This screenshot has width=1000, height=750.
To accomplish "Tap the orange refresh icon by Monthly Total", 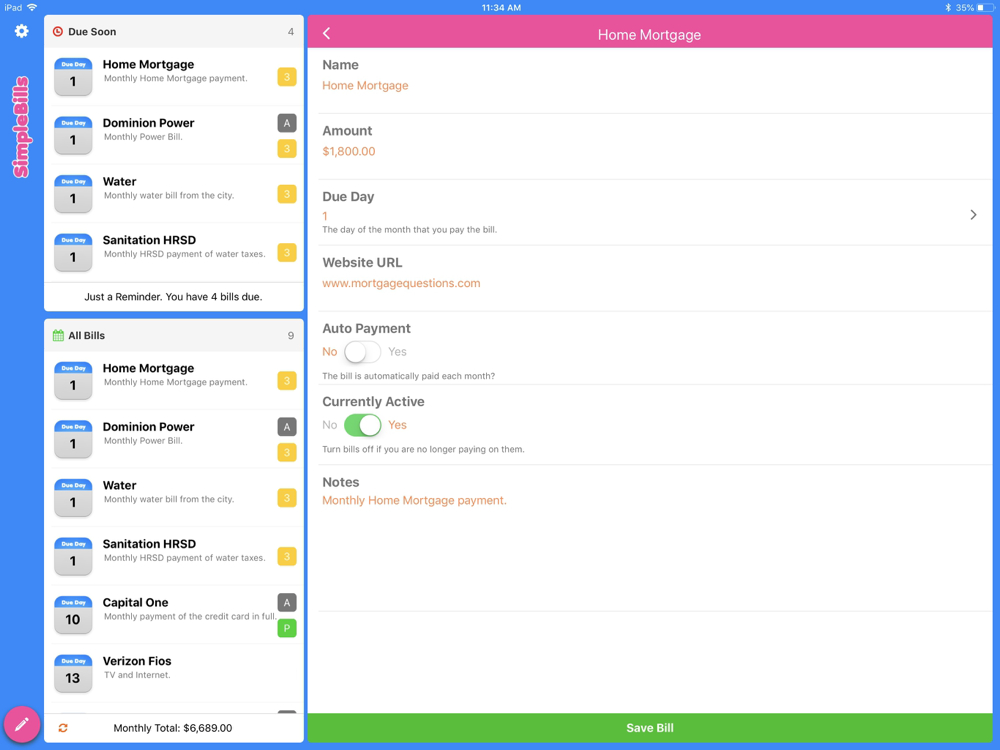I will point(62,728).
